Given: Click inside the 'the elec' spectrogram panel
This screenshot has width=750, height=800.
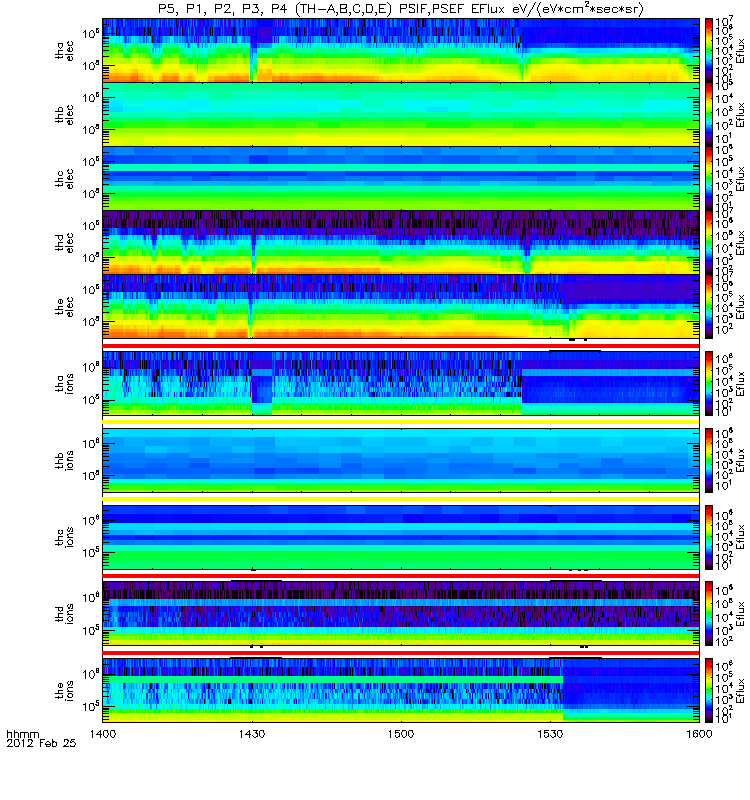Looking at the screenshot, I should click(401, 307).
